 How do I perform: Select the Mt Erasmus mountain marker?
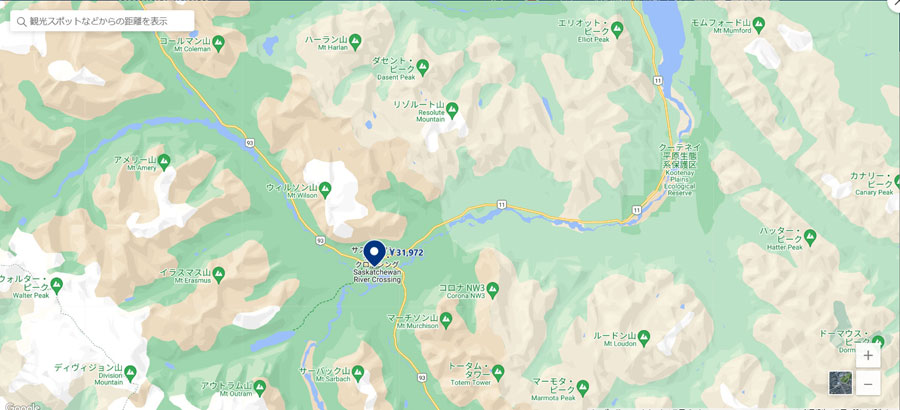pos(218,273)
